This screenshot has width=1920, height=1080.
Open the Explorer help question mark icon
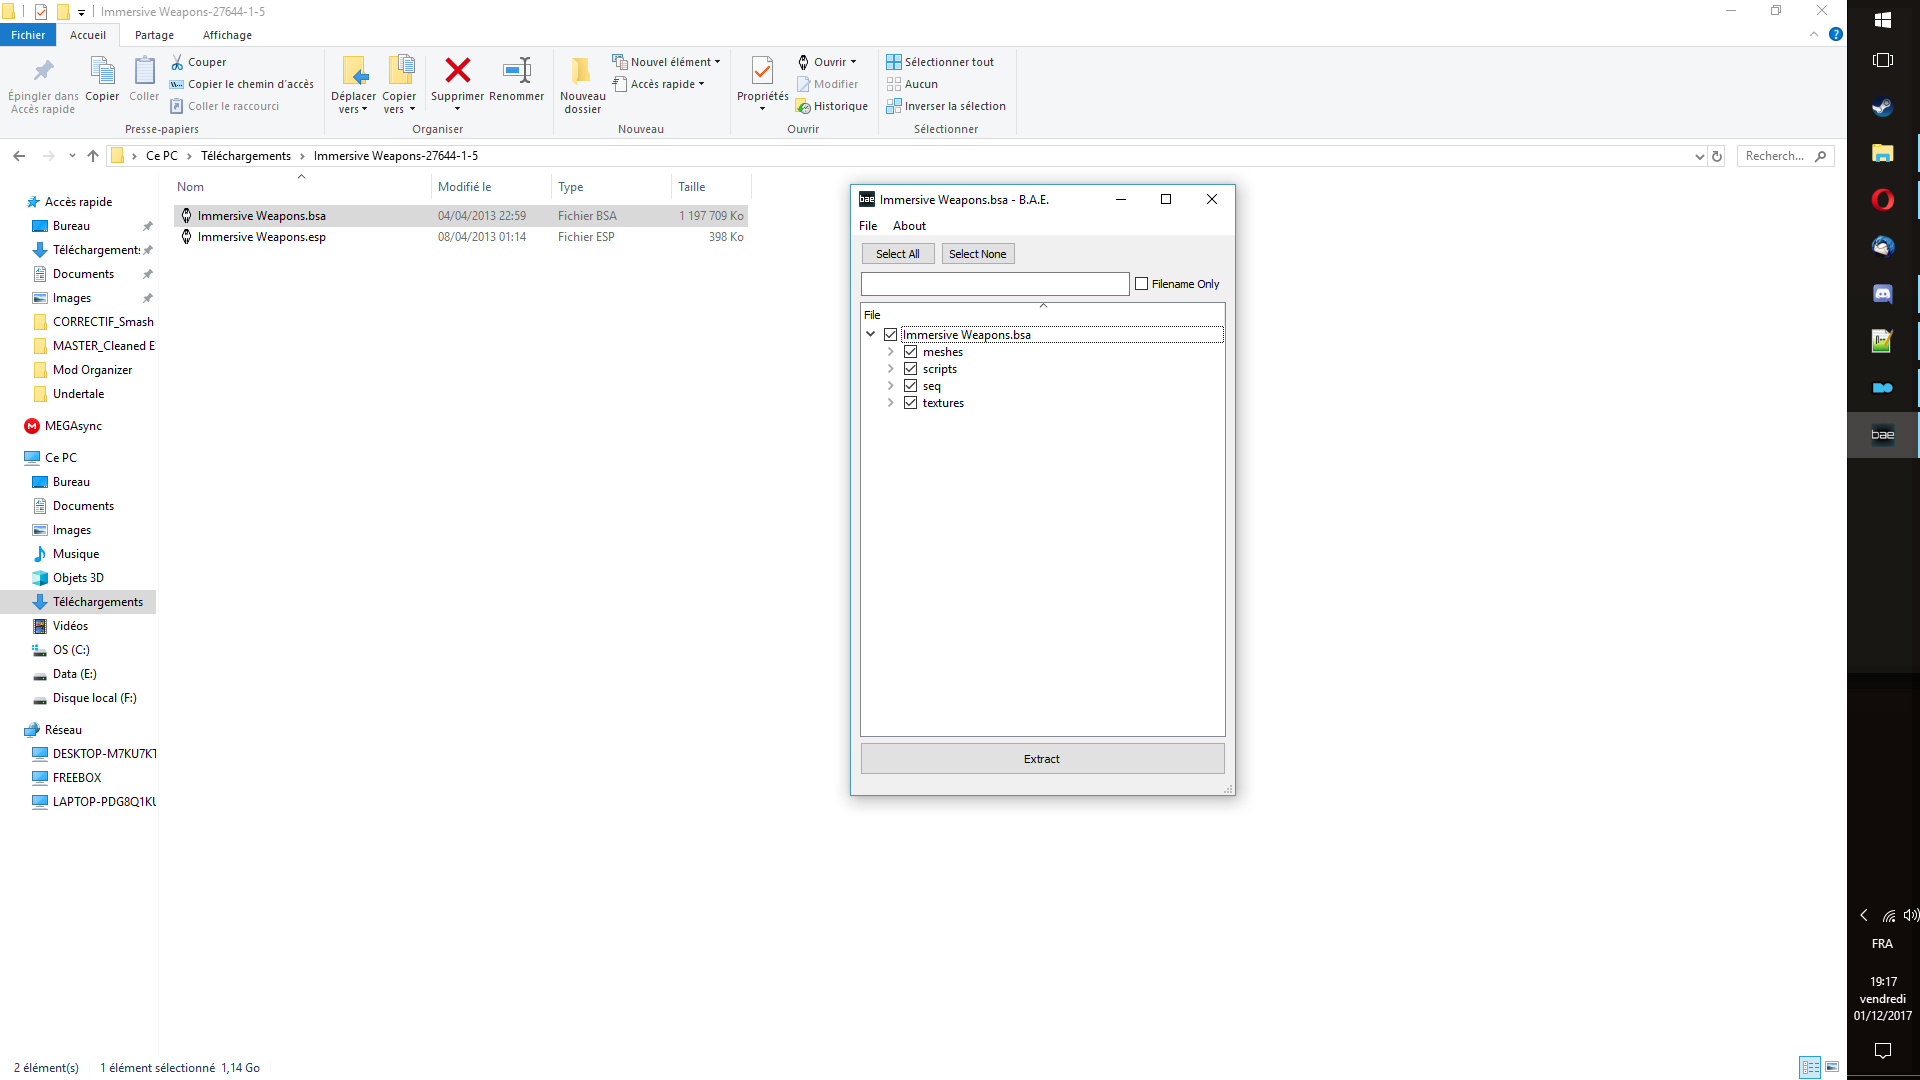pos(1836,34)
